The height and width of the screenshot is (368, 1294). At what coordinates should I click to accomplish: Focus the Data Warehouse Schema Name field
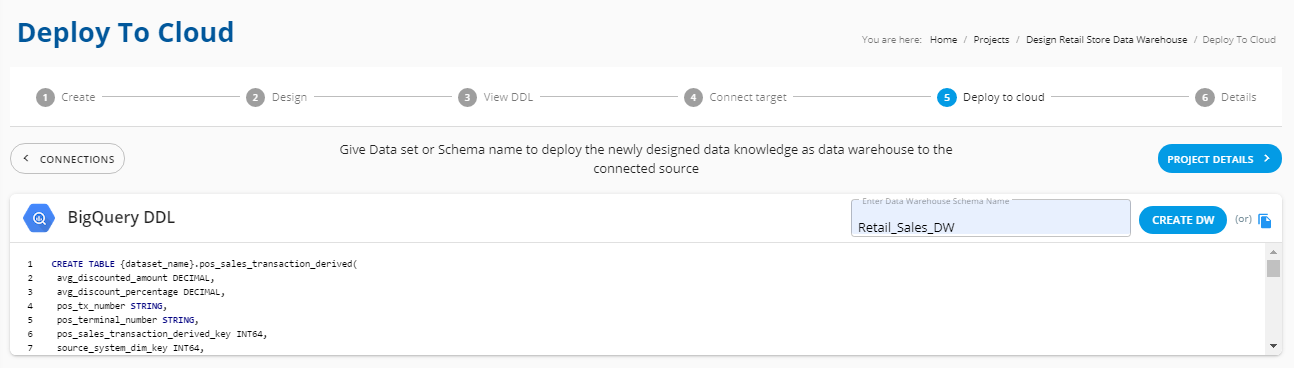click(x=991, y=218)
